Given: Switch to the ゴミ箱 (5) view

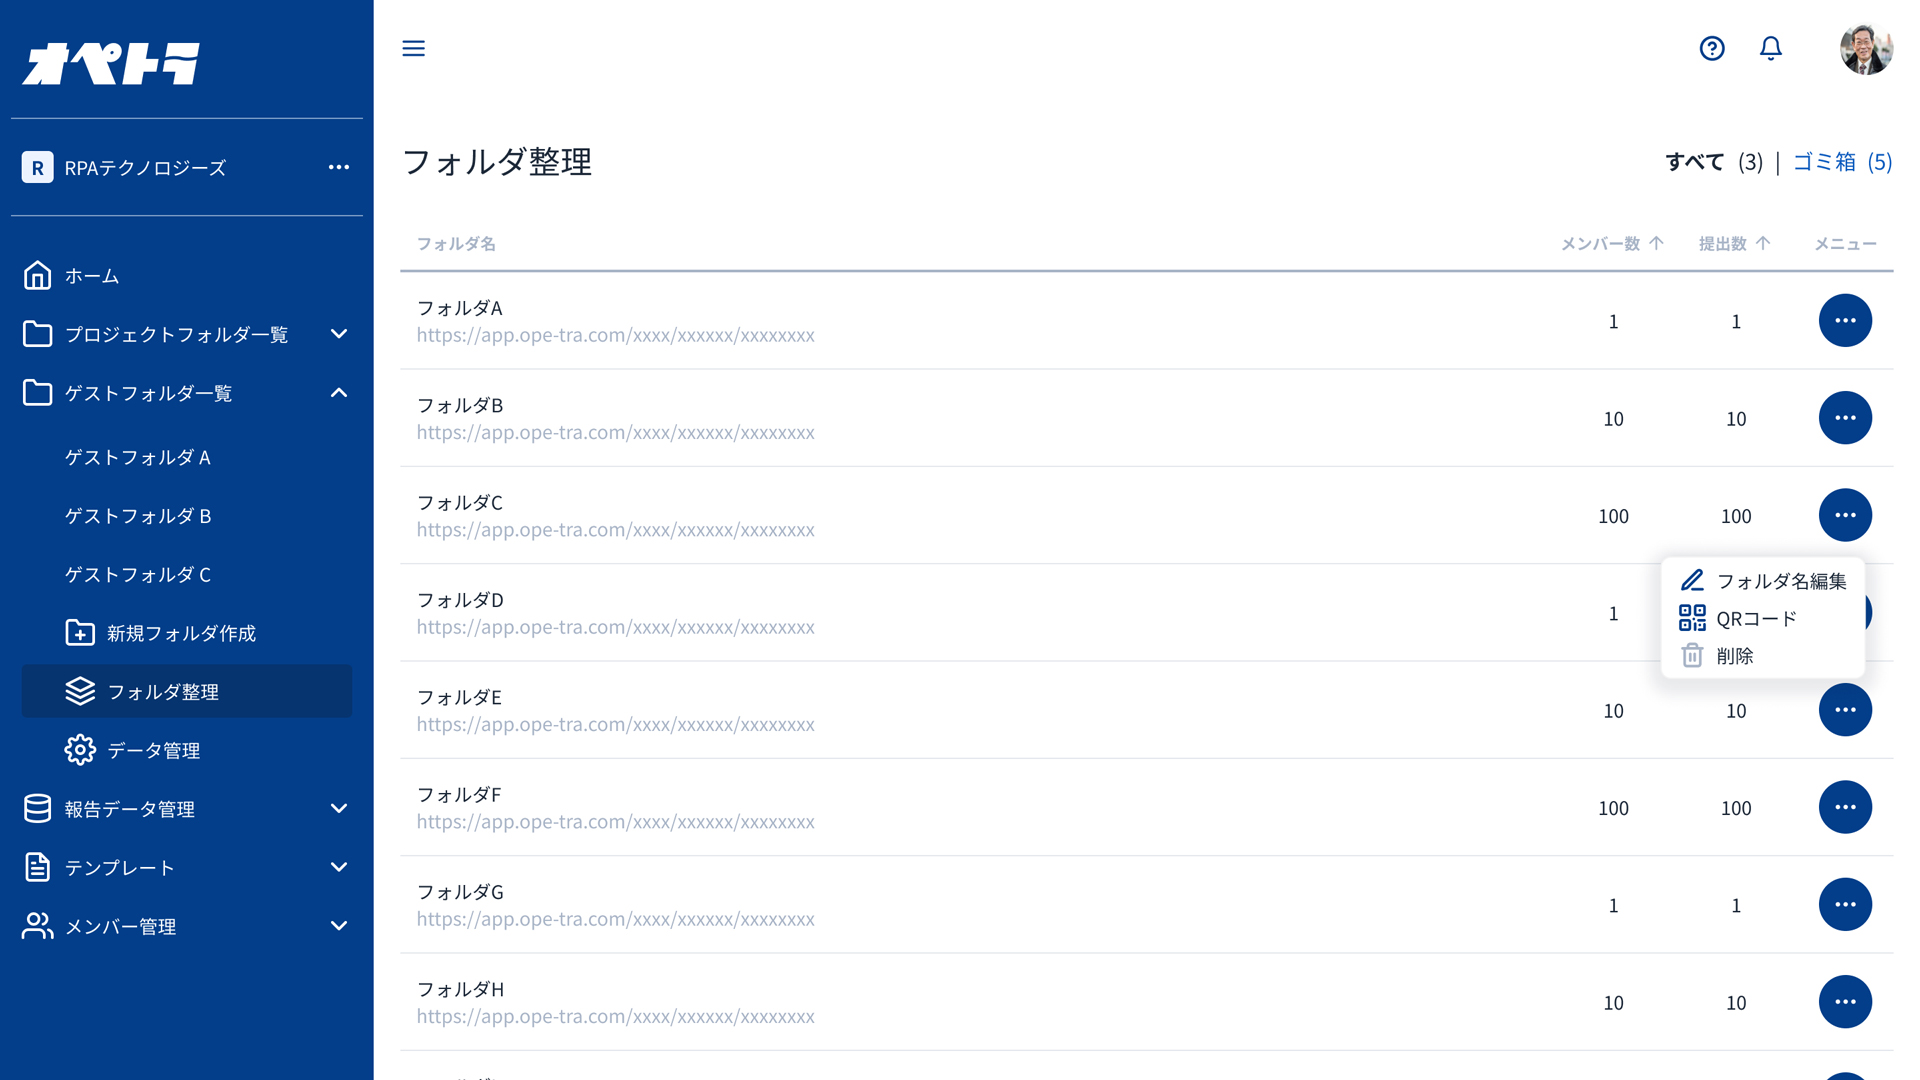Looking at the screenshot, I should 1842,162.
